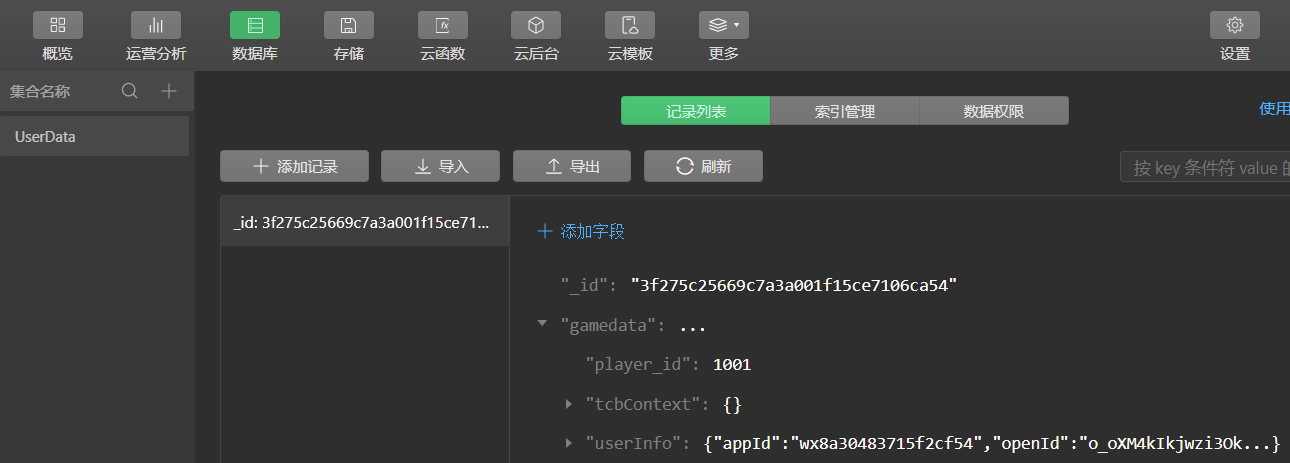Image resolution: width=1290 pixels, height=463 pixels.
Task: Click the 添加字段 add field link
Action: click(581, 231)
